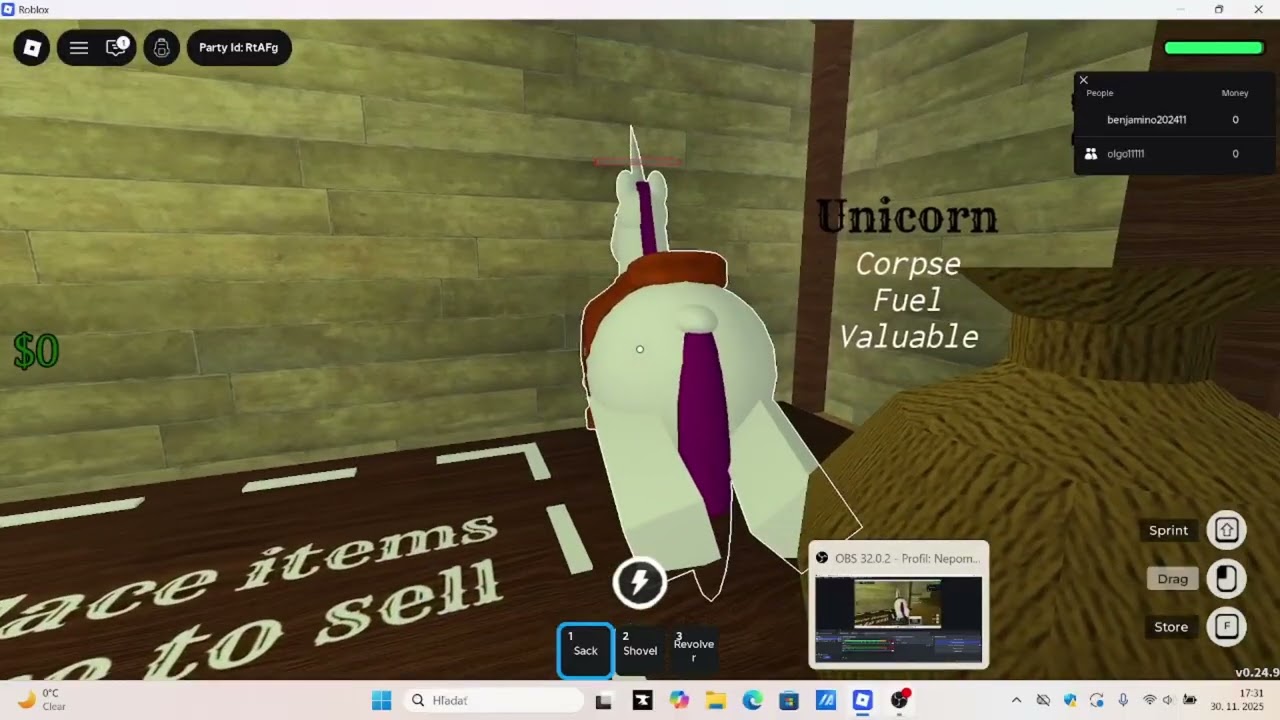Open Microsoft Edge from the taskbar
The height and width of the screenshot is (720, 1280).
coord(752,700)
